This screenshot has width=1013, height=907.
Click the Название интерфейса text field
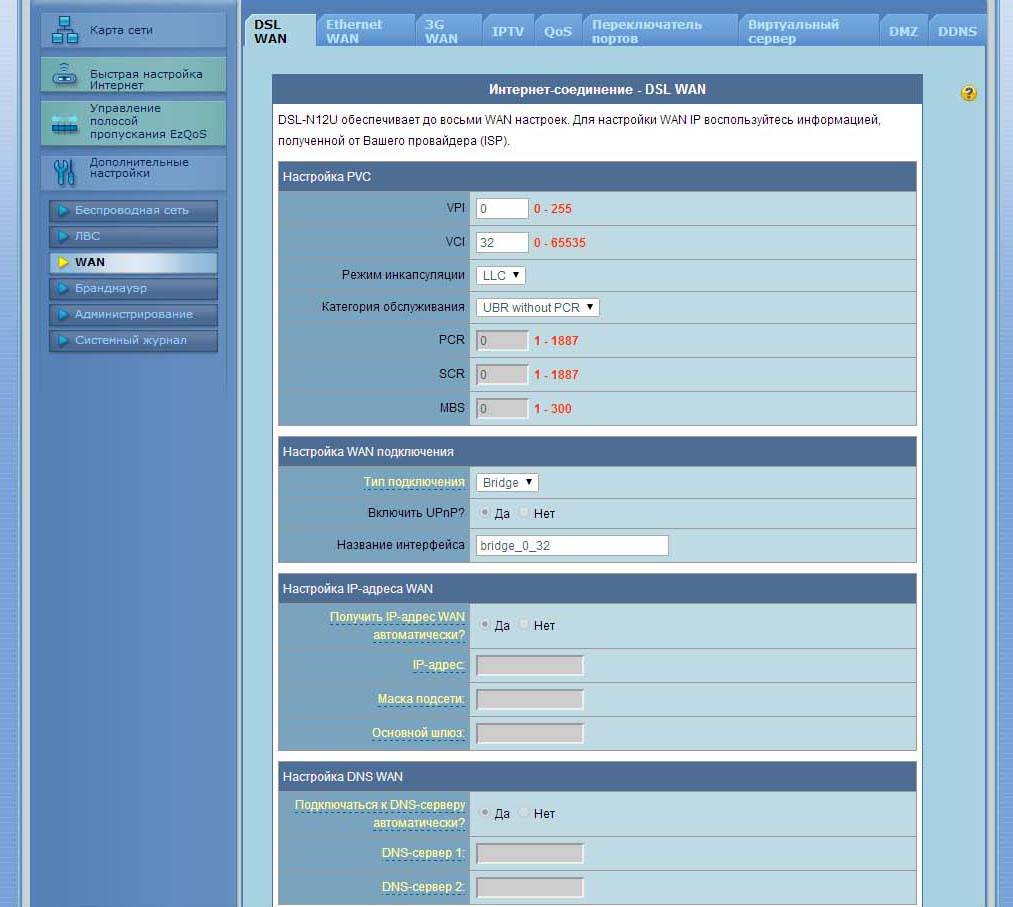(572, 546)
